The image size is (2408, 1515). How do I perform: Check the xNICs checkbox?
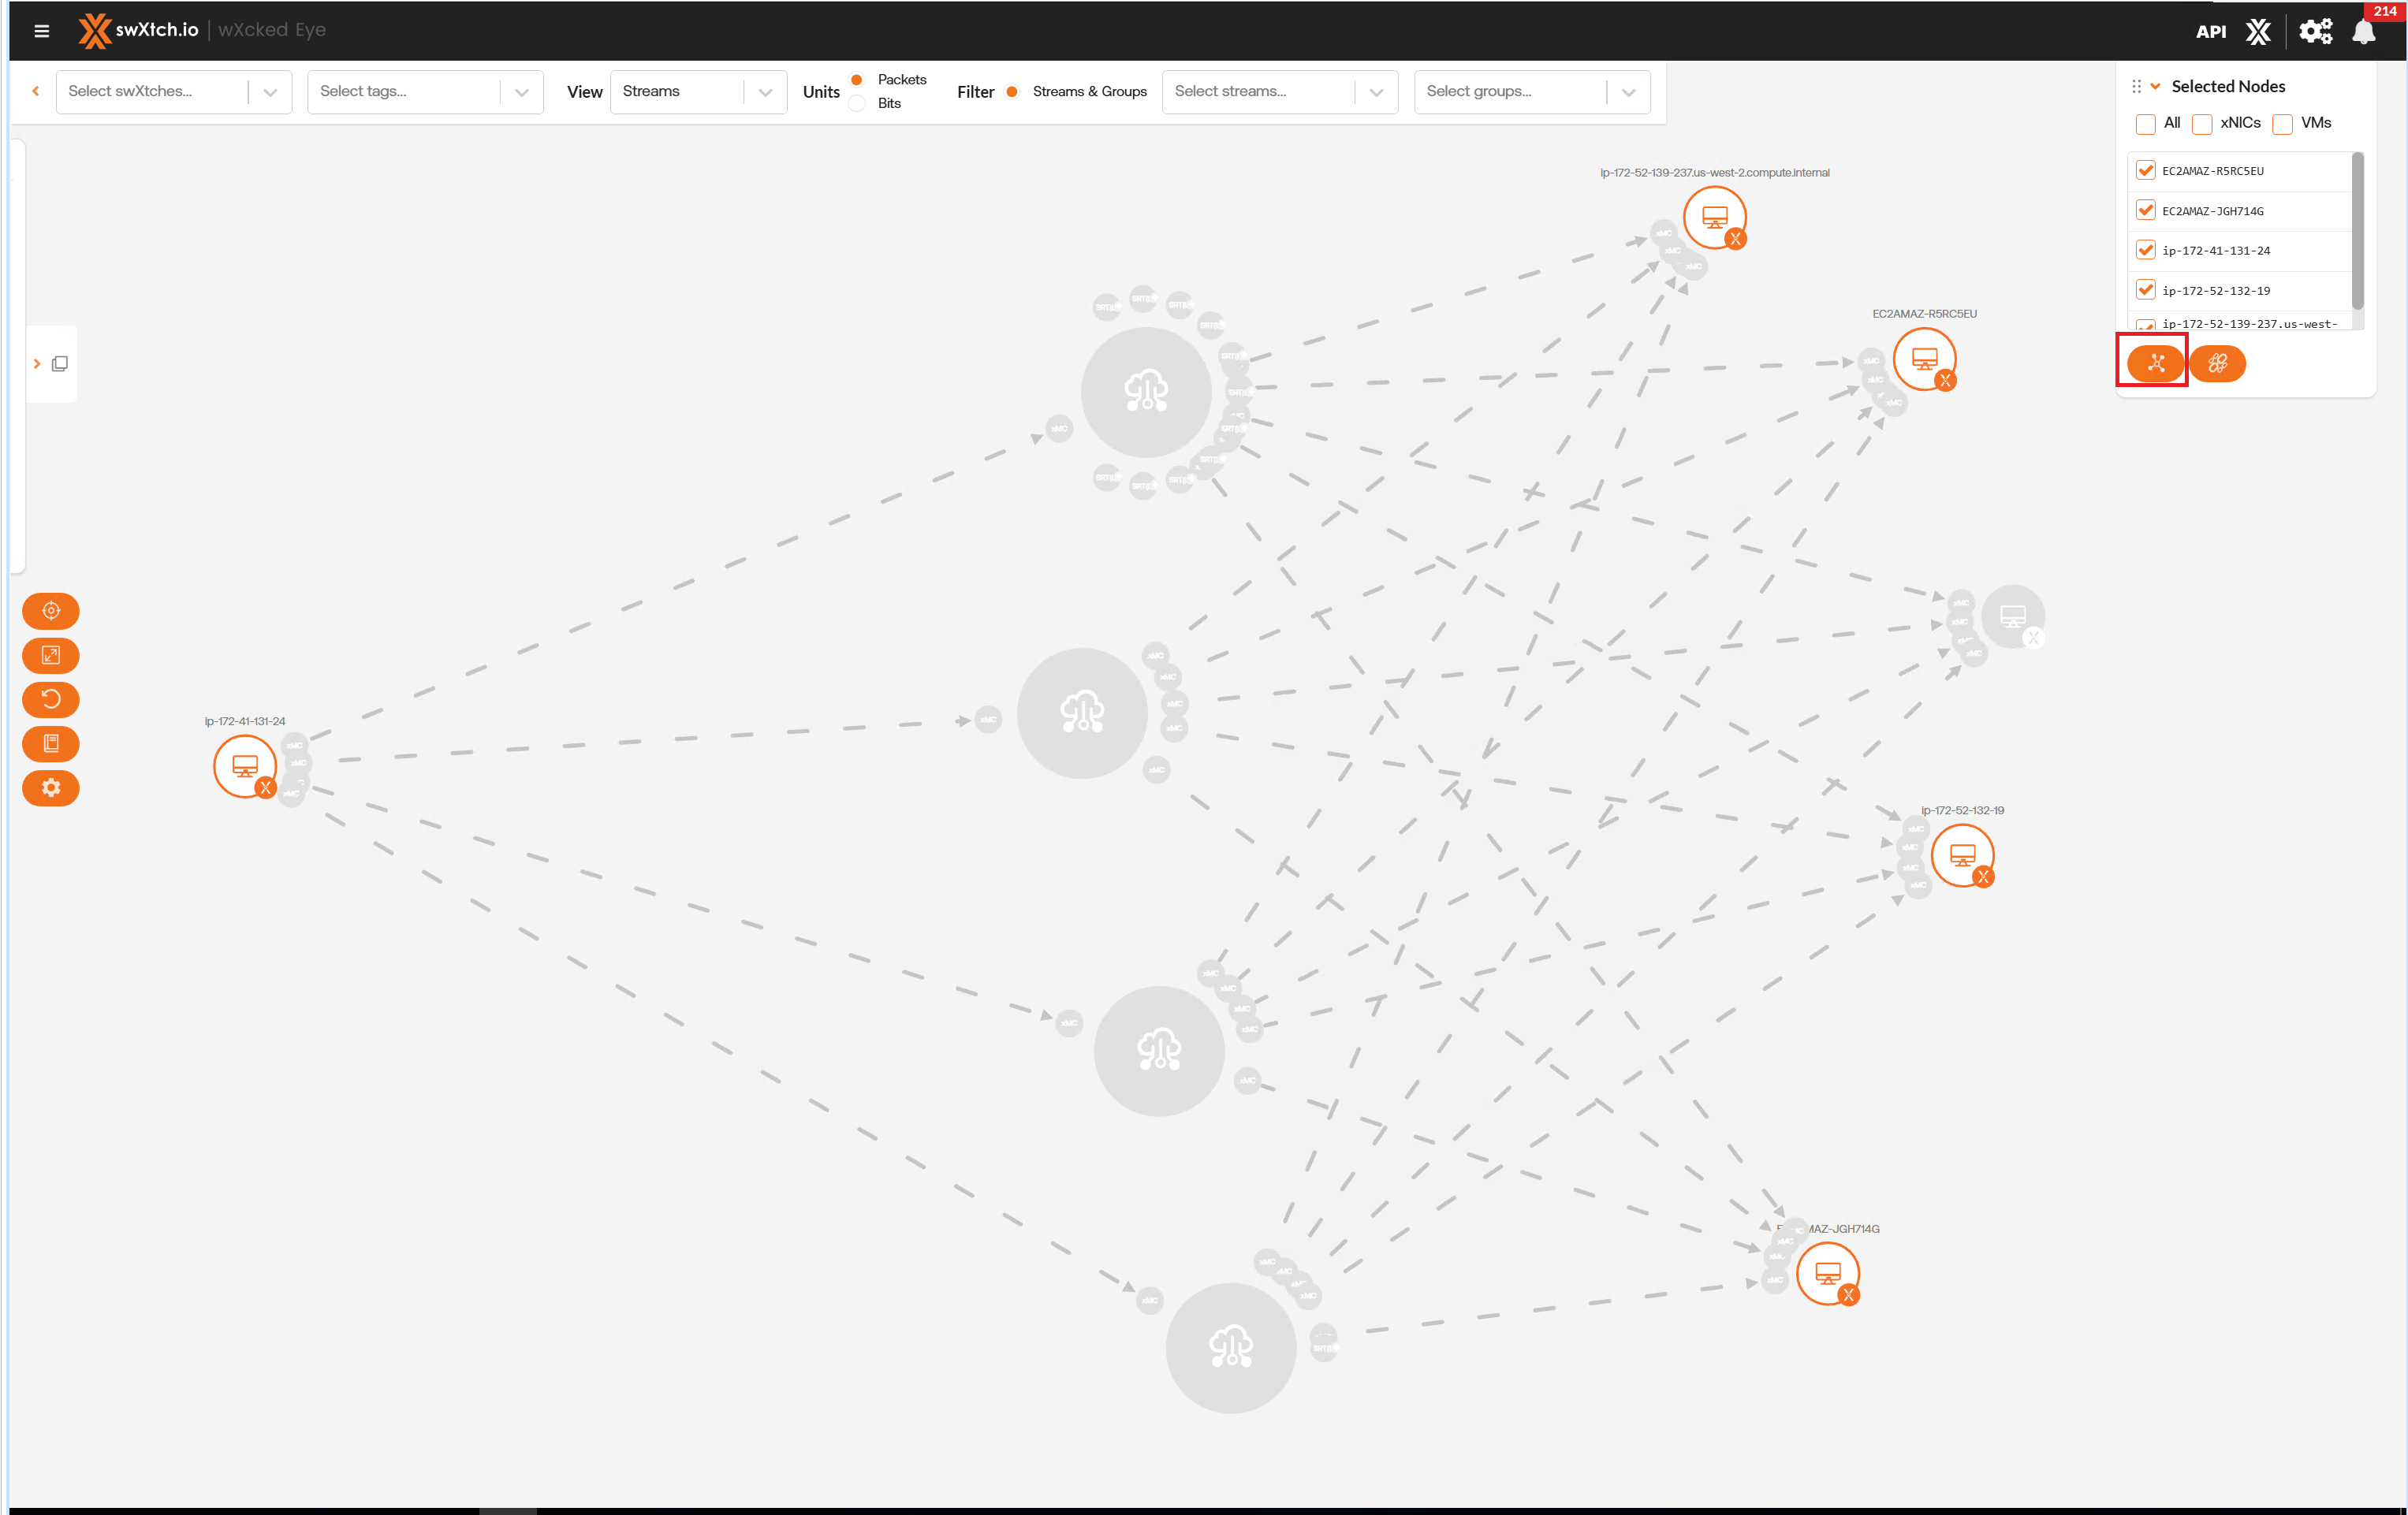point(2202,124)
